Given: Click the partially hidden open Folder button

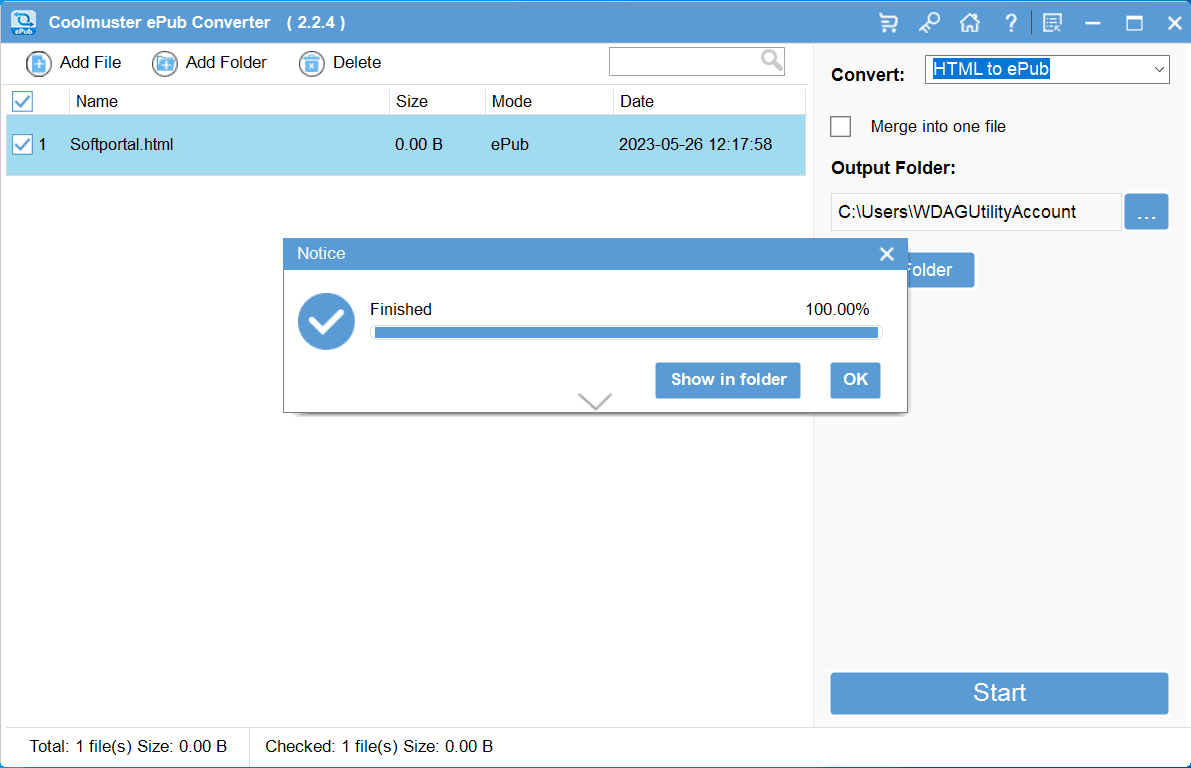Looking at the screenshot, I should 941,270.
